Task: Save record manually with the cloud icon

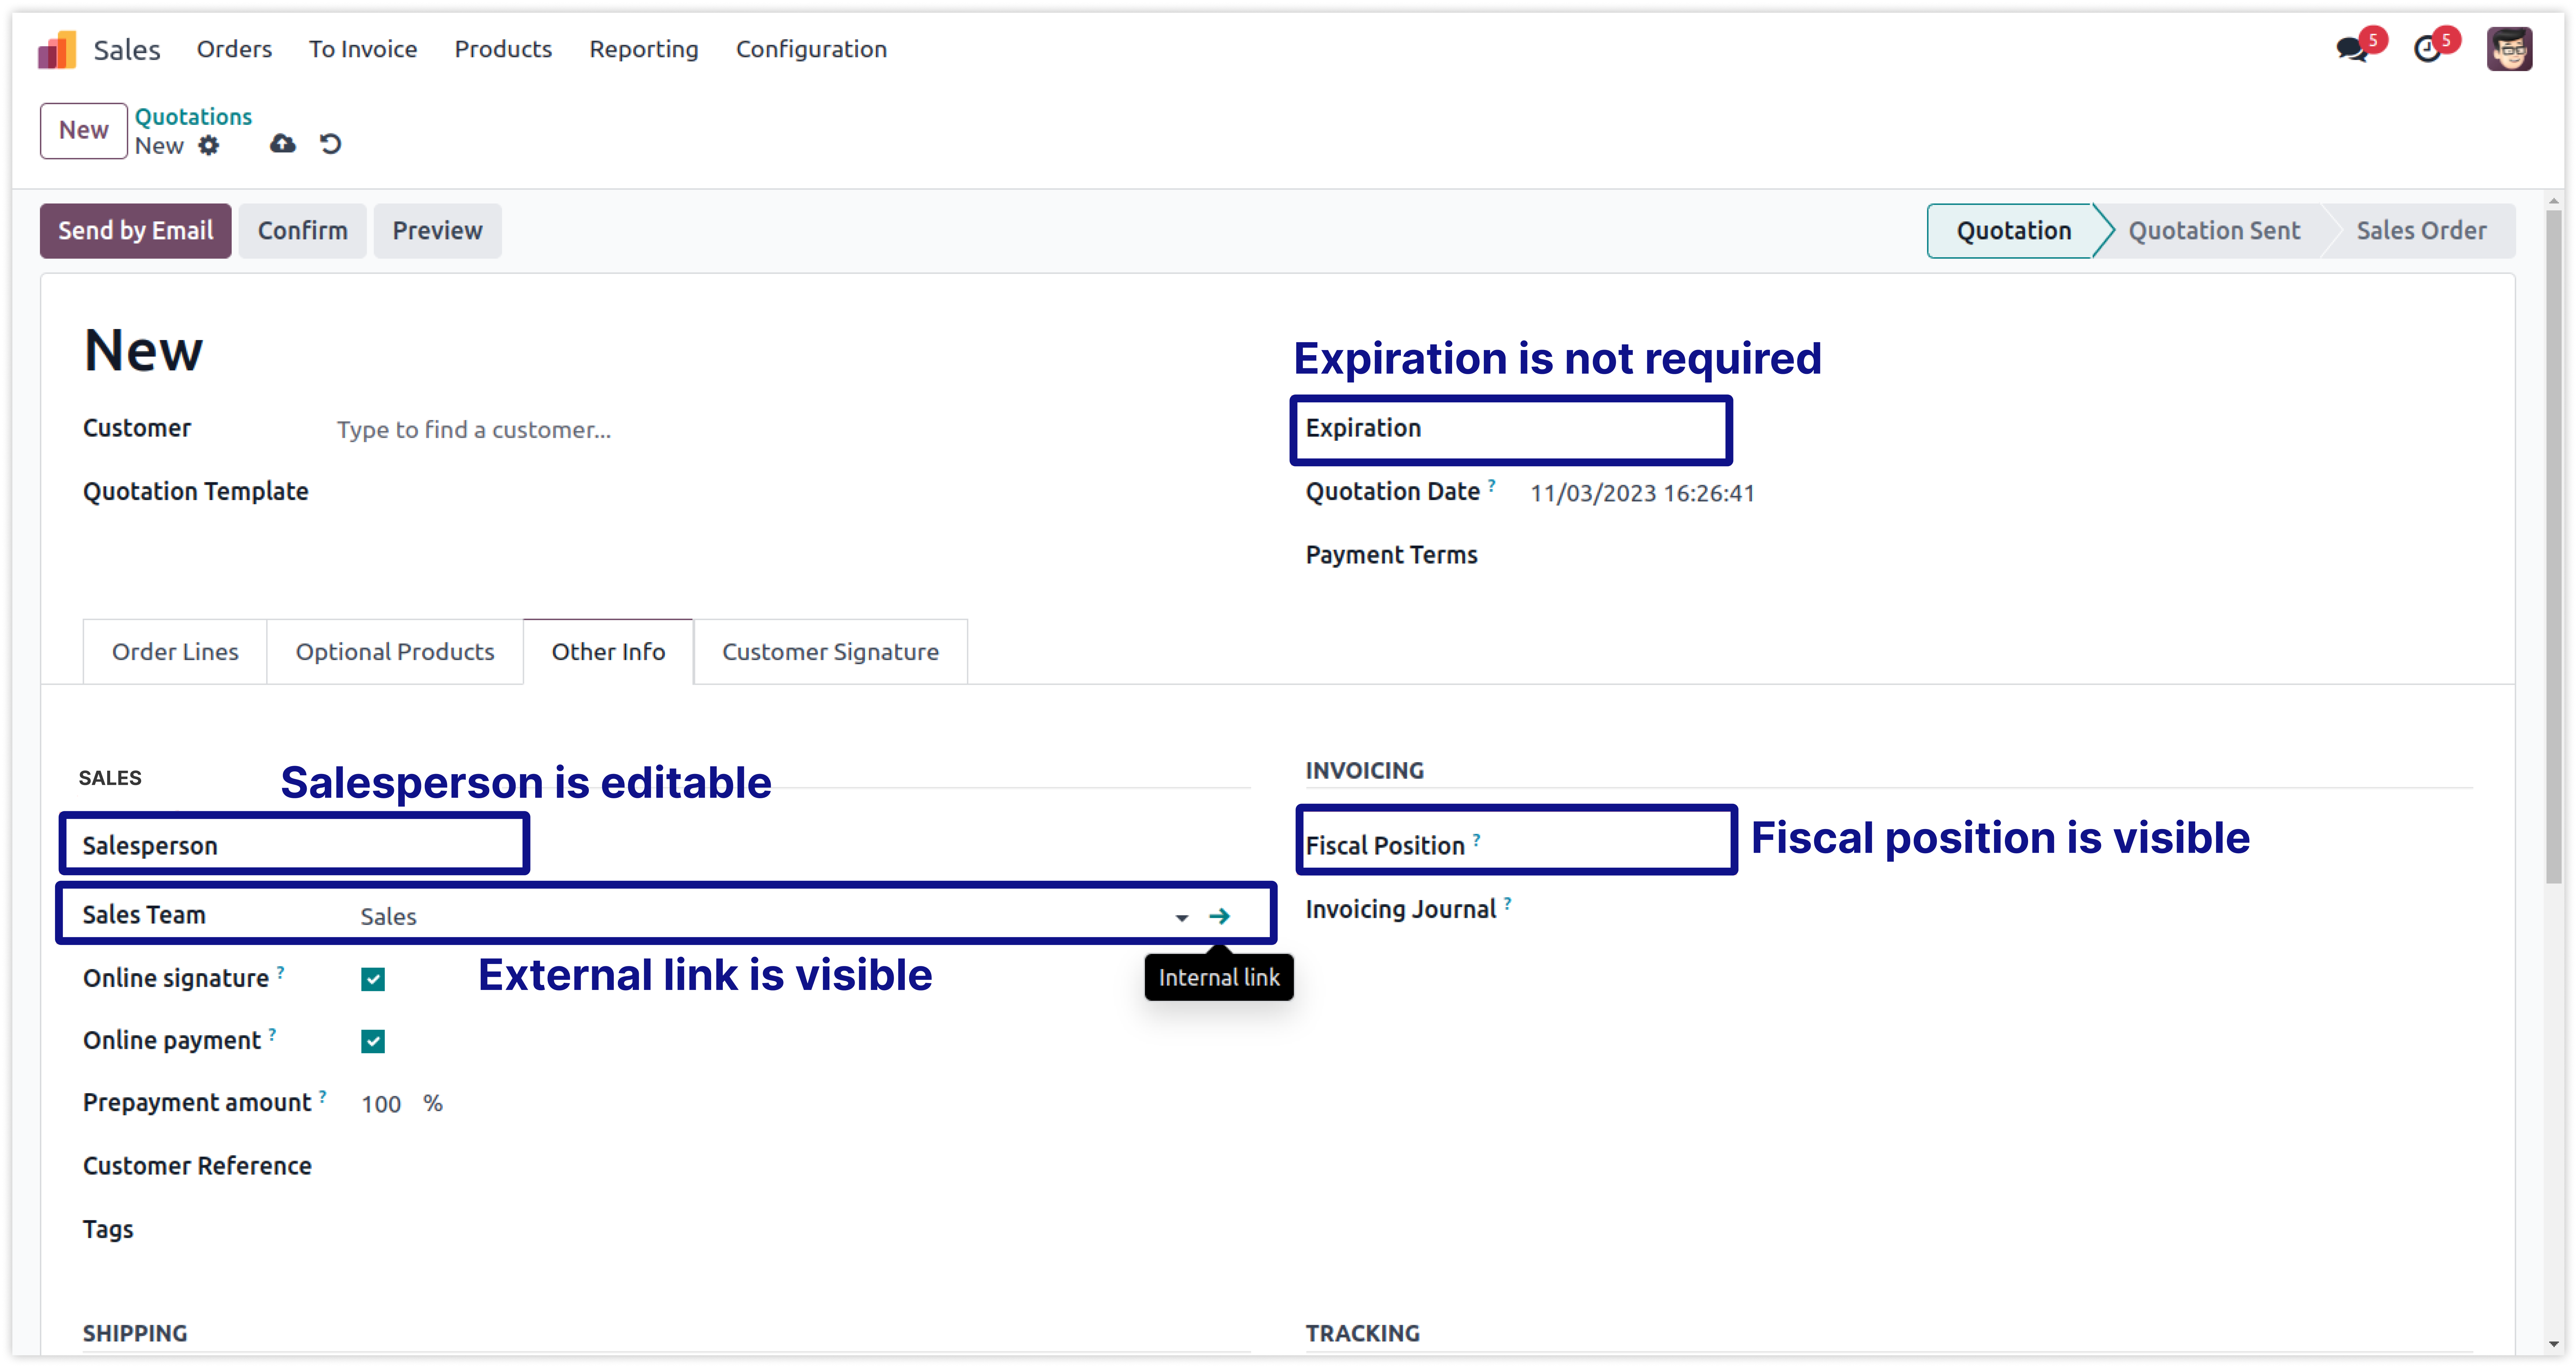Action: [283, 144]
